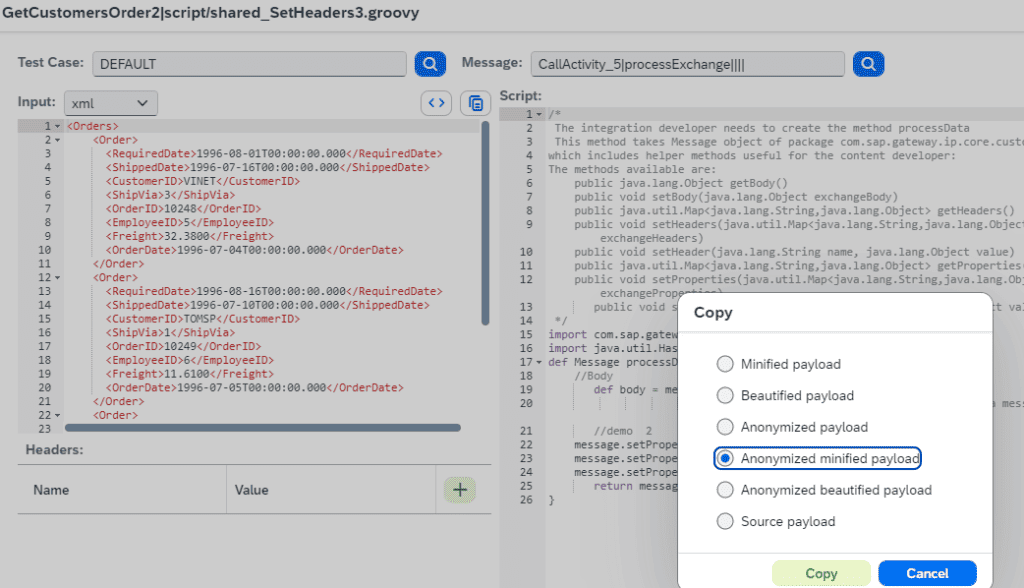Click the Test Case search icon
The width and height of the screenshot is (1024, 588).
tap(430, 64)
